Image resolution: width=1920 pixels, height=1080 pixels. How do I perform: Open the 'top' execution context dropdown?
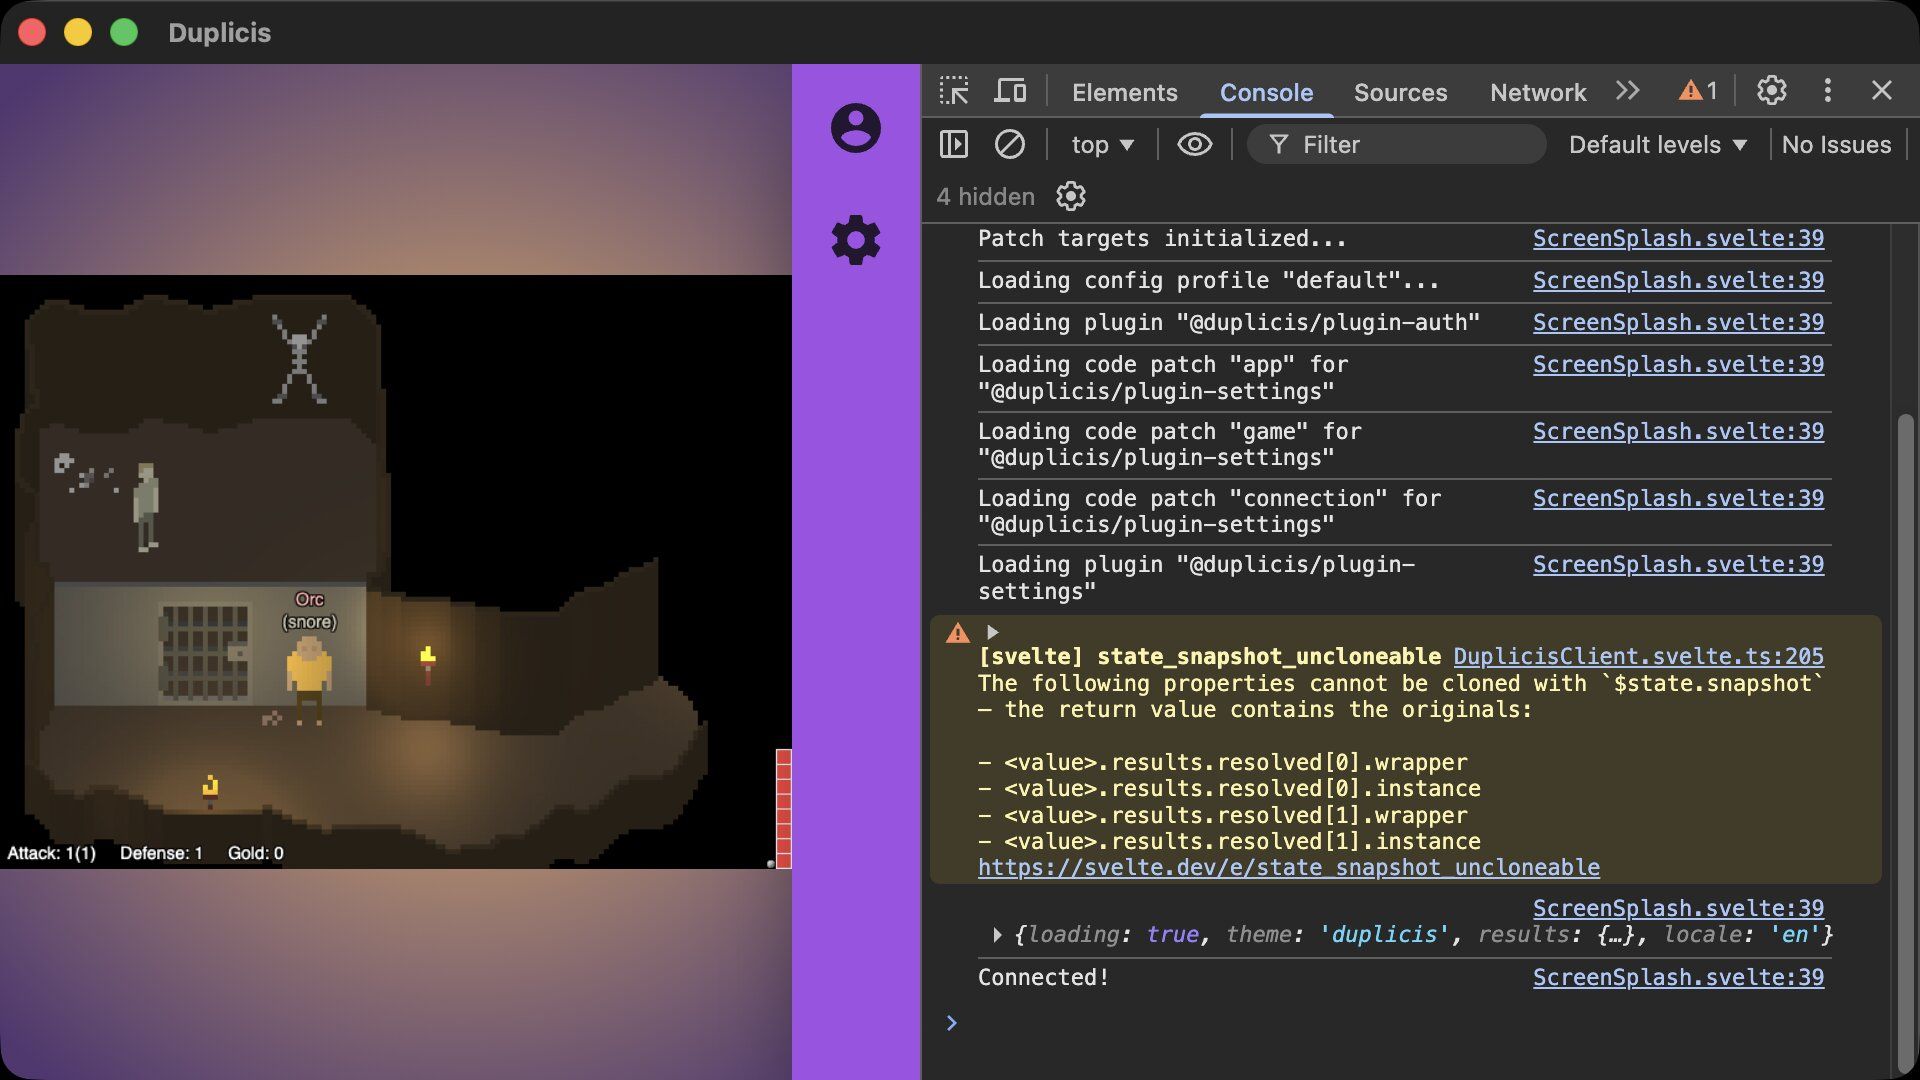click(x=1100, y=144)
